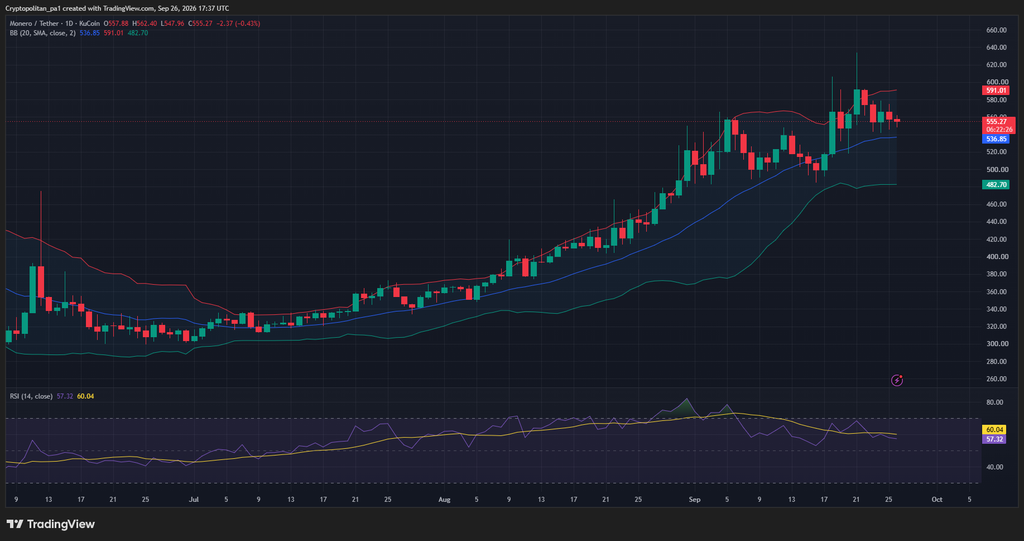Screen dimensions: 1024x541
Task: Click the red 591.01 upper band price label
Action: (995, 91)
